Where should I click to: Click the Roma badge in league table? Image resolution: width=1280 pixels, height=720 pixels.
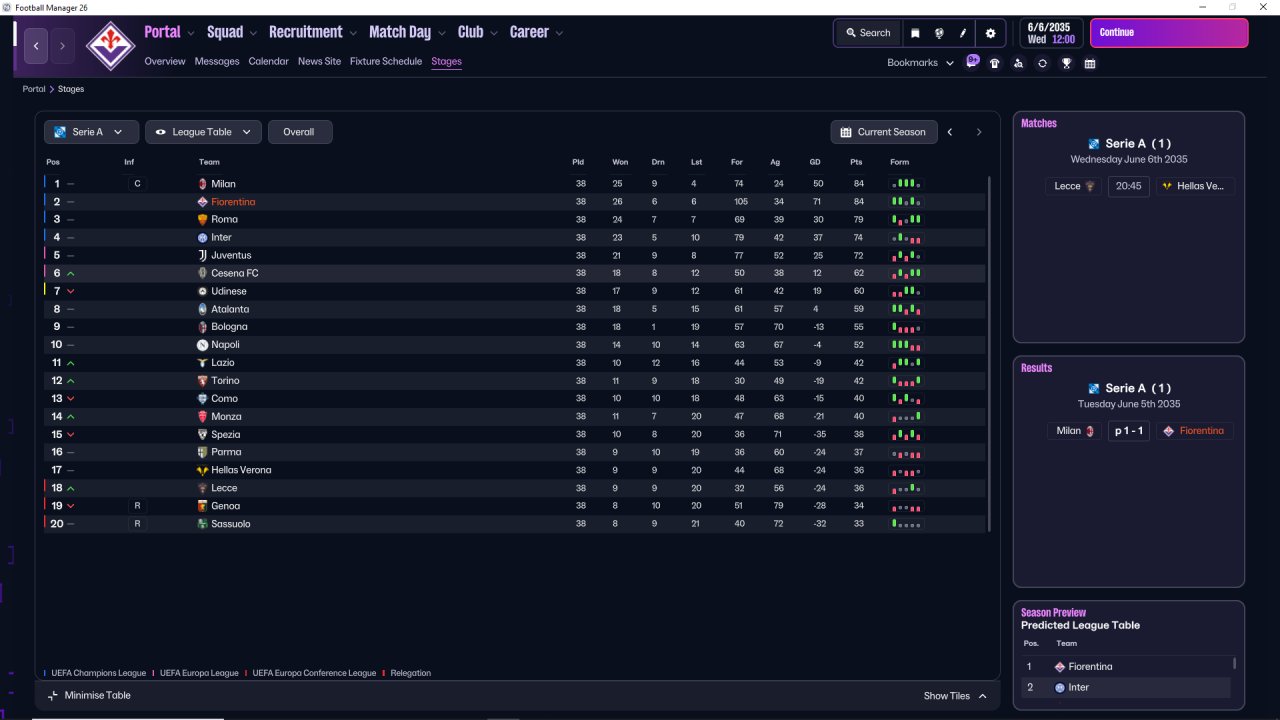click(202, 220)
